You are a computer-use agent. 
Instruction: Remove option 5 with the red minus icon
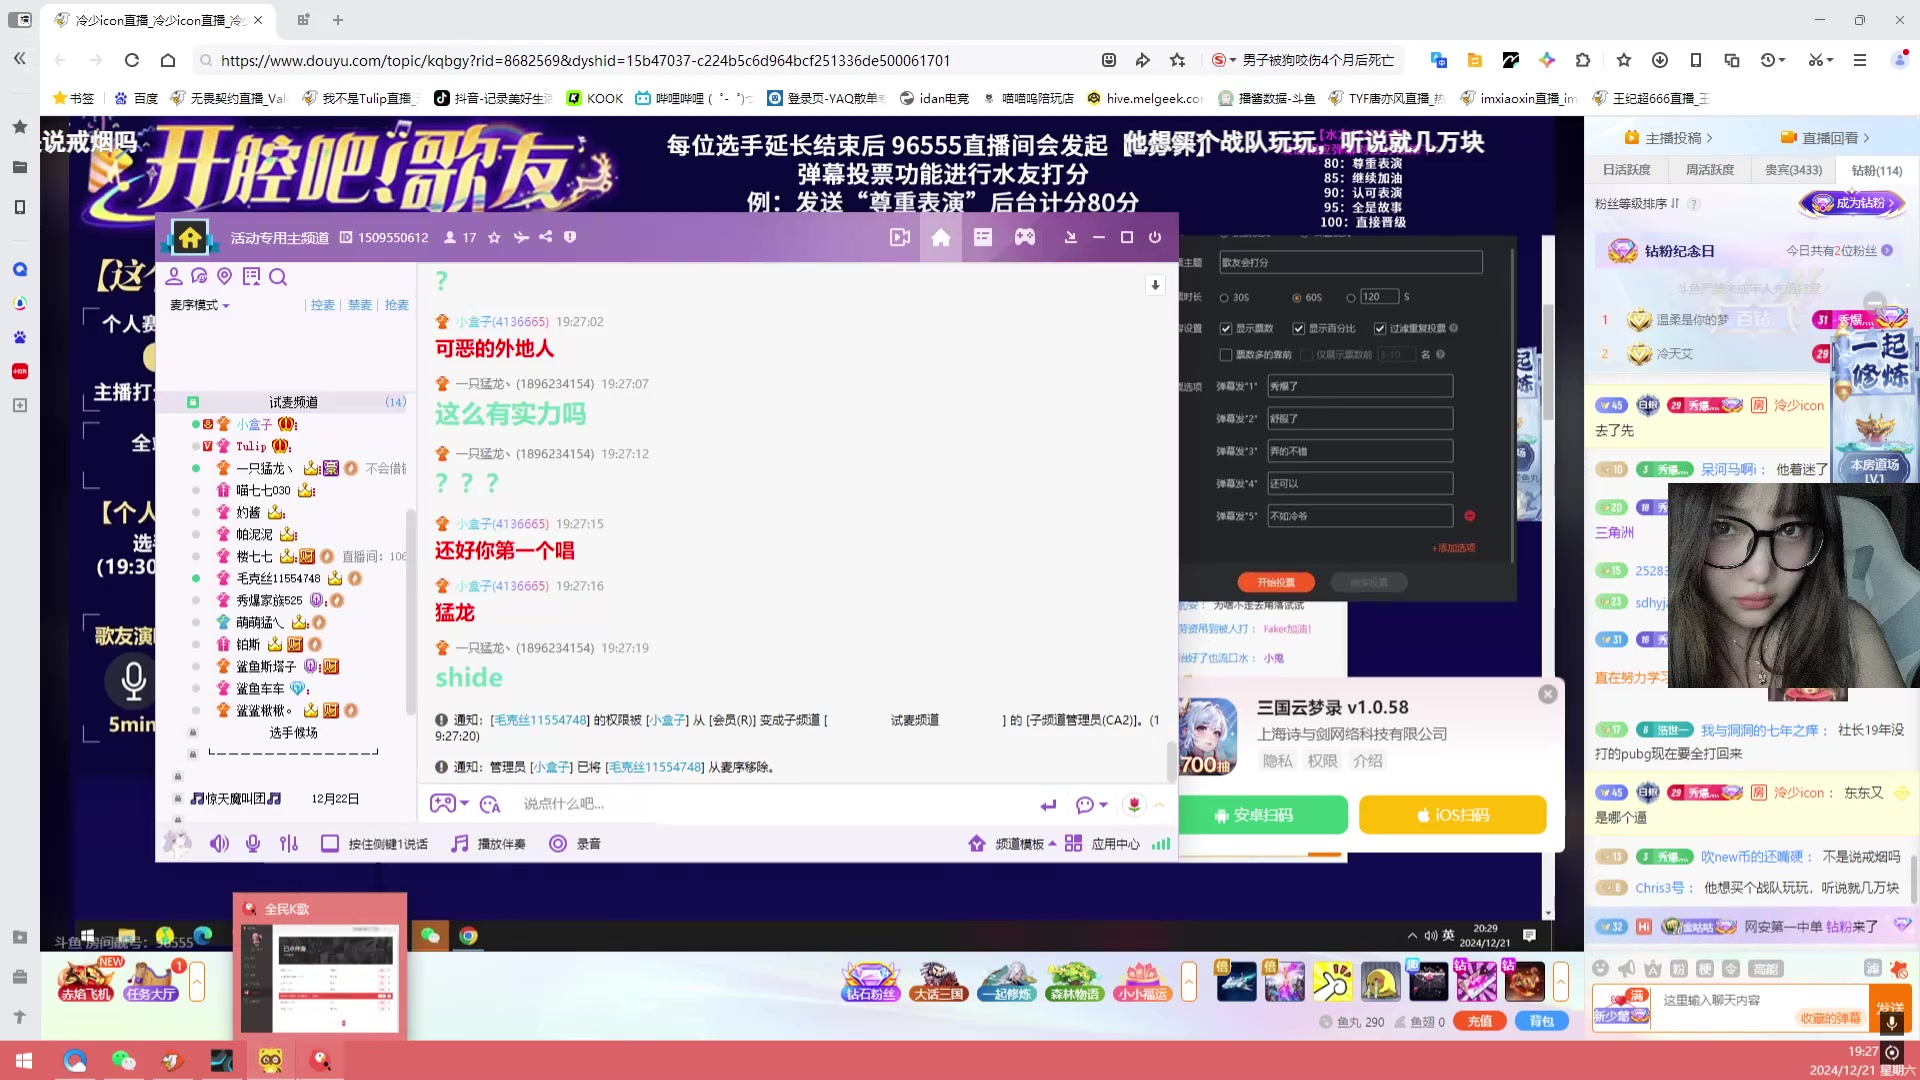point(1470,516)
